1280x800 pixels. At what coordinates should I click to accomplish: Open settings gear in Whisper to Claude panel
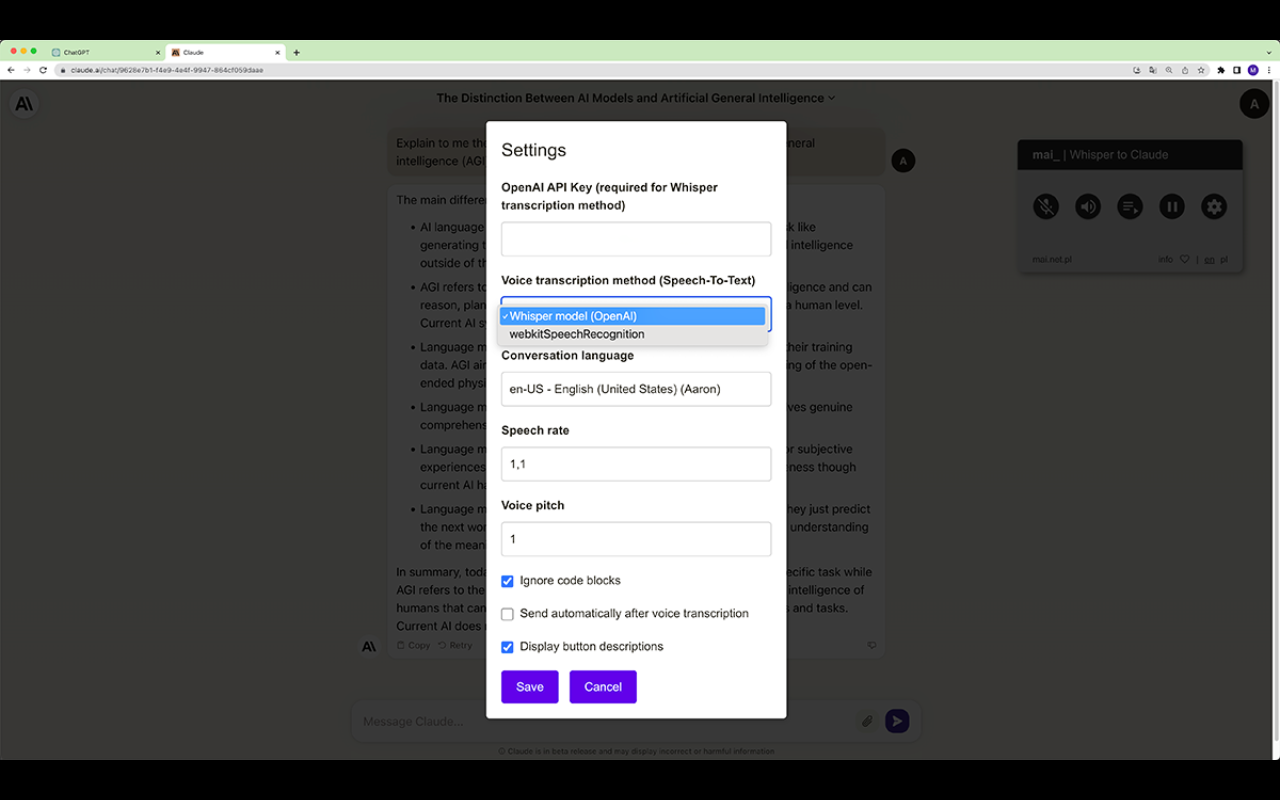1214,207
